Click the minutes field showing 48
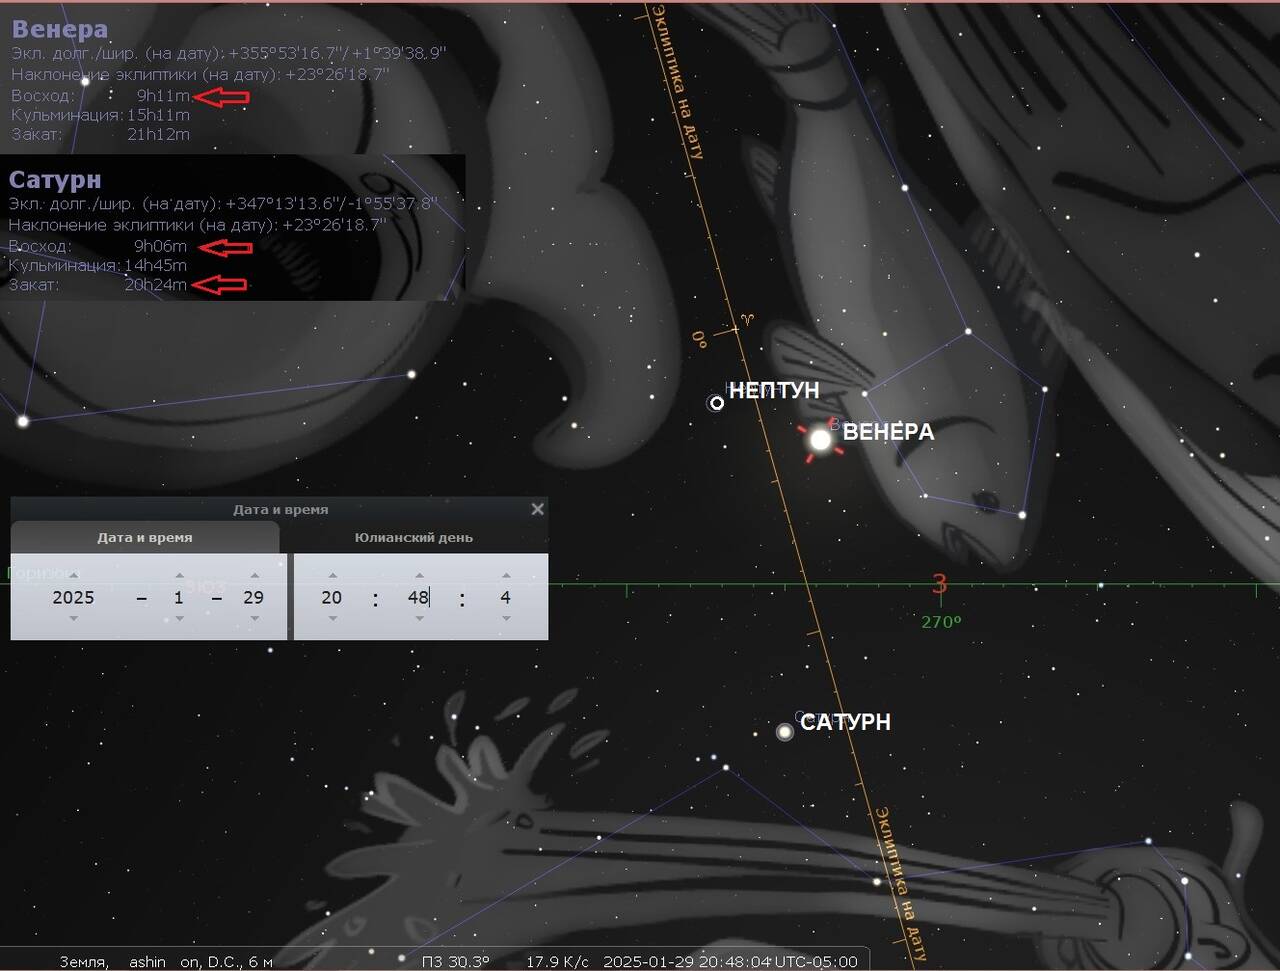This screenshot has height=971, width=1280. (x=419, y=597)
